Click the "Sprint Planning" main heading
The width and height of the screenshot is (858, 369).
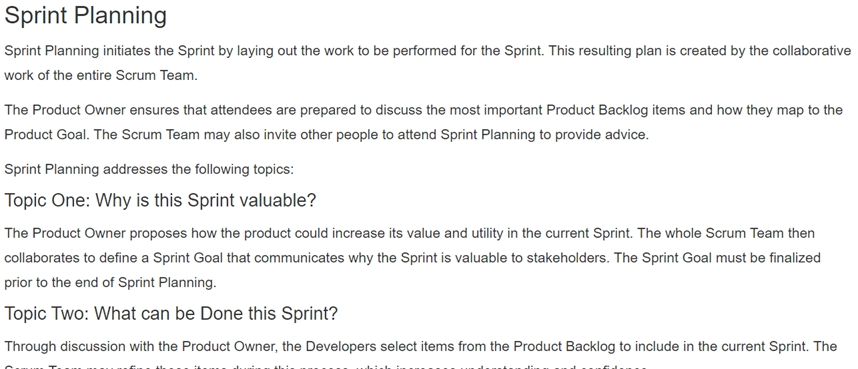[x=85, y=16]
